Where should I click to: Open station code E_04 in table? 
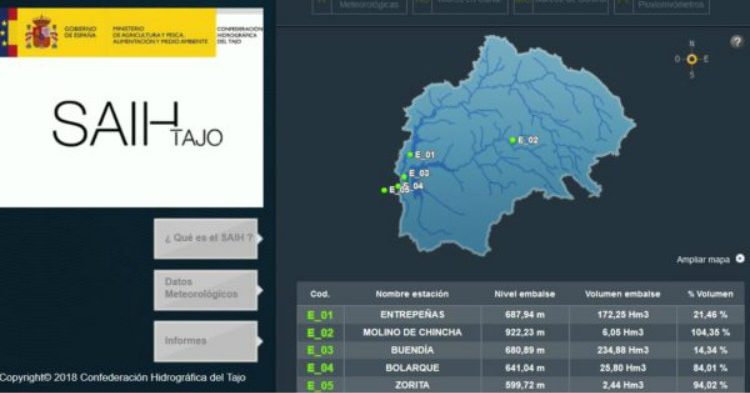coord(320,368)
